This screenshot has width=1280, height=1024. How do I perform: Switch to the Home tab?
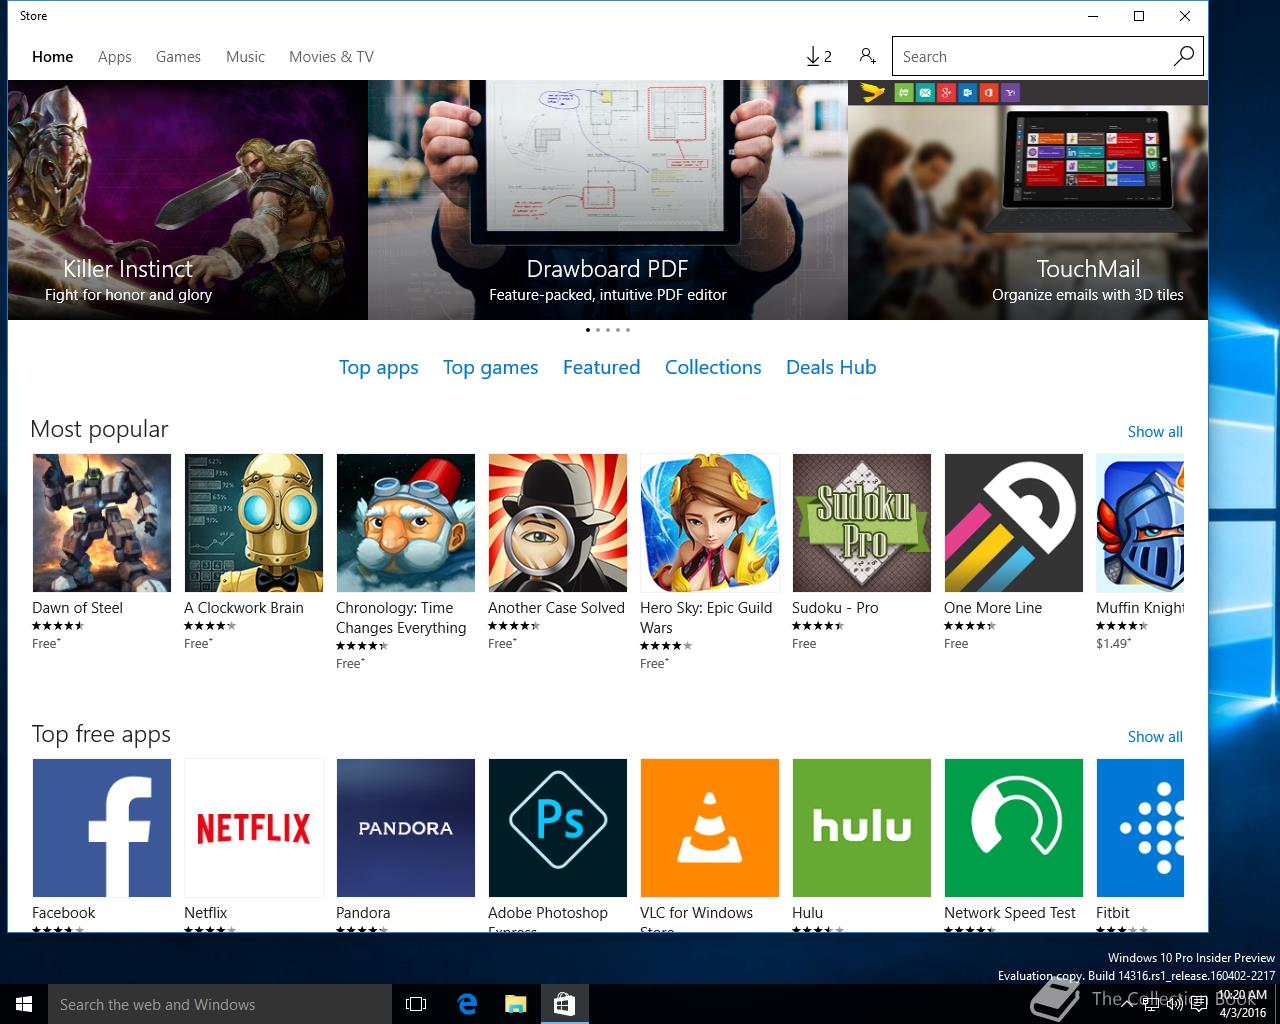point(52,57)
